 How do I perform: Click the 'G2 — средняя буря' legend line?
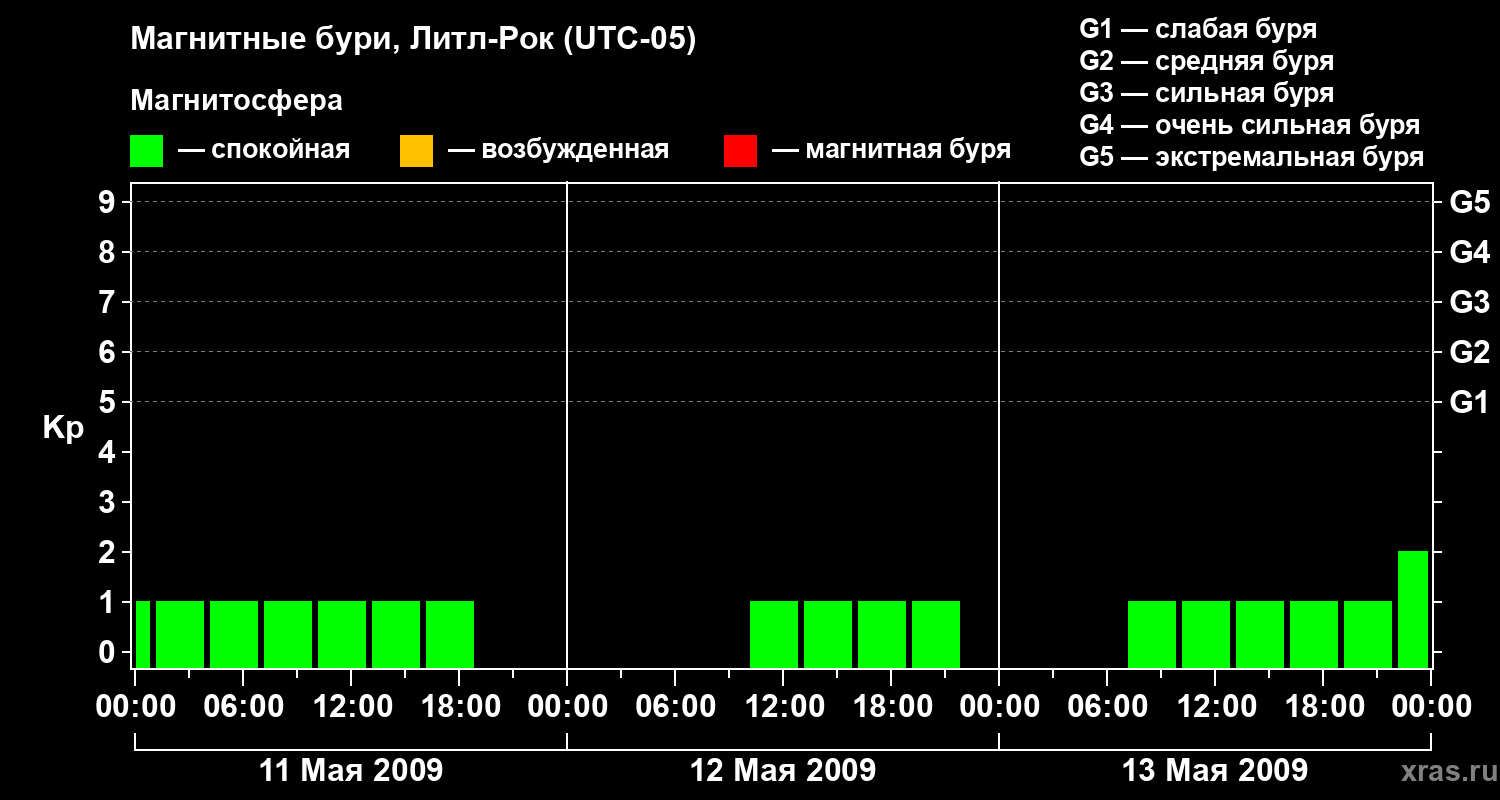[x=1206, y=61]
